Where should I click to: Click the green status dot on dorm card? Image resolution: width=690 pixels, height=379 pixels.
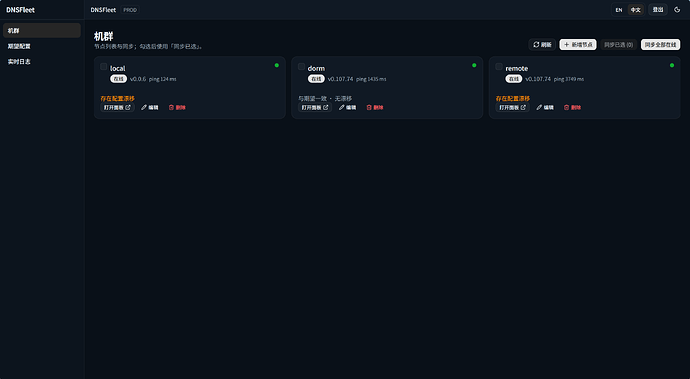(x=474, y=65)
